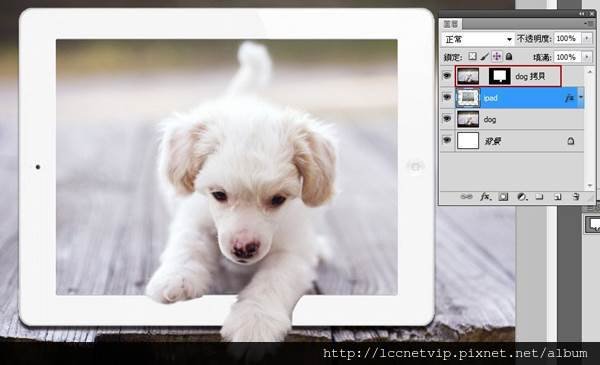The image size is (600, 365).
Task: Select the 背景 background layer
Action: [512, 141]
